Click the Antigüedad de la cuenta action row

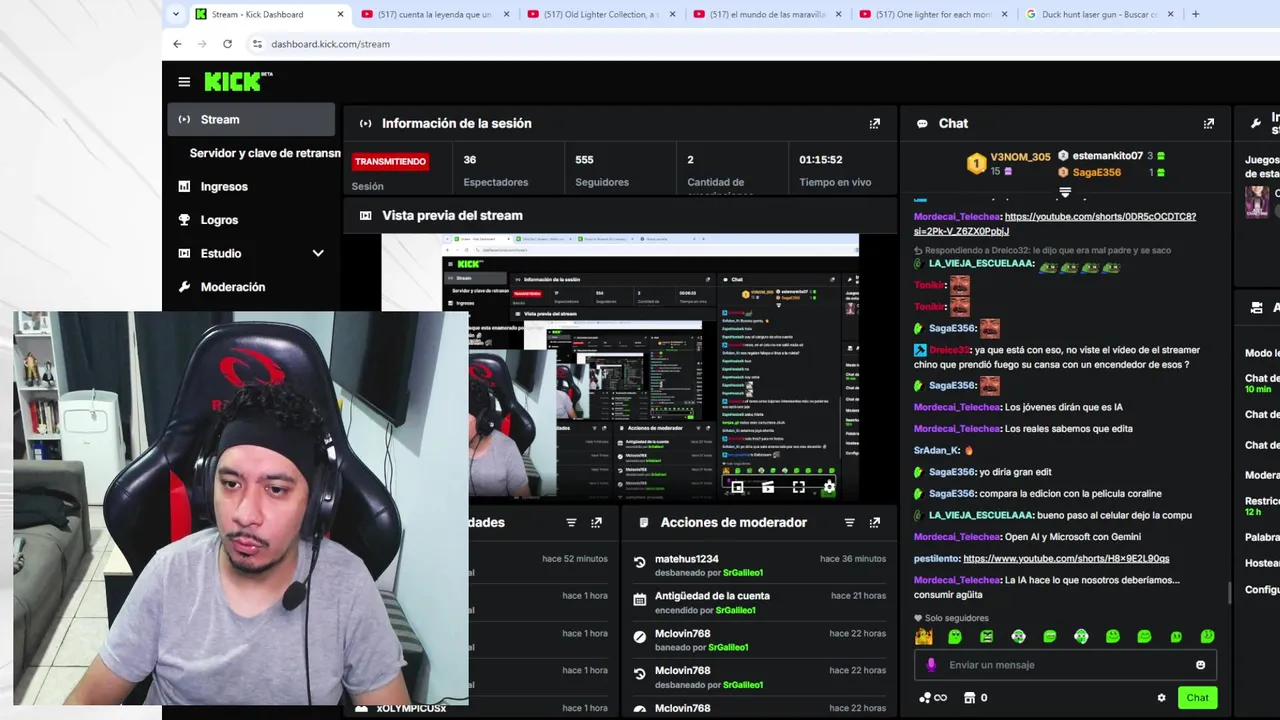tap(760, 602)
